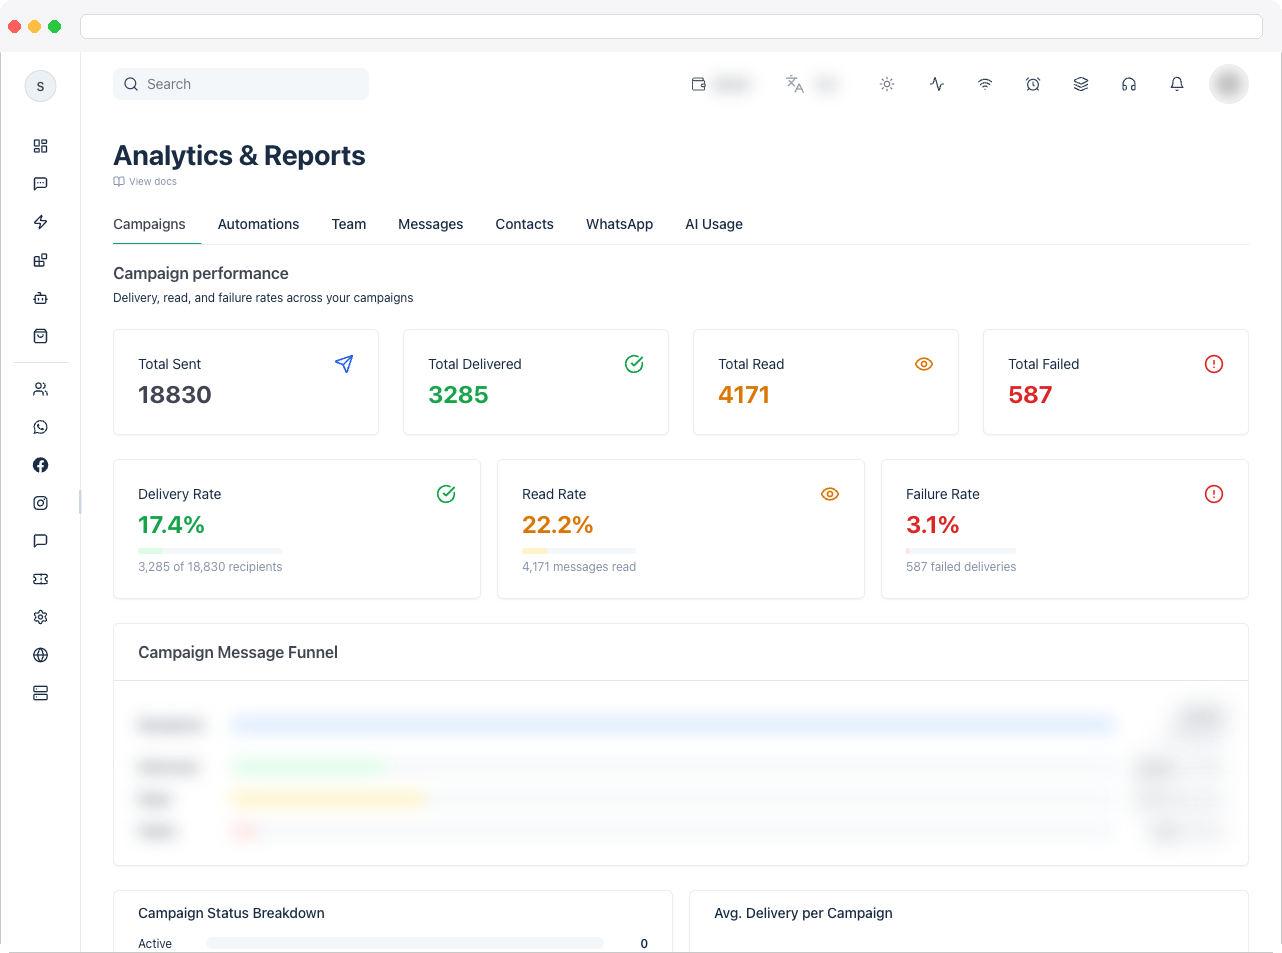
Task: Open the blurred user avatar menu
Action: click(1229, 84)
